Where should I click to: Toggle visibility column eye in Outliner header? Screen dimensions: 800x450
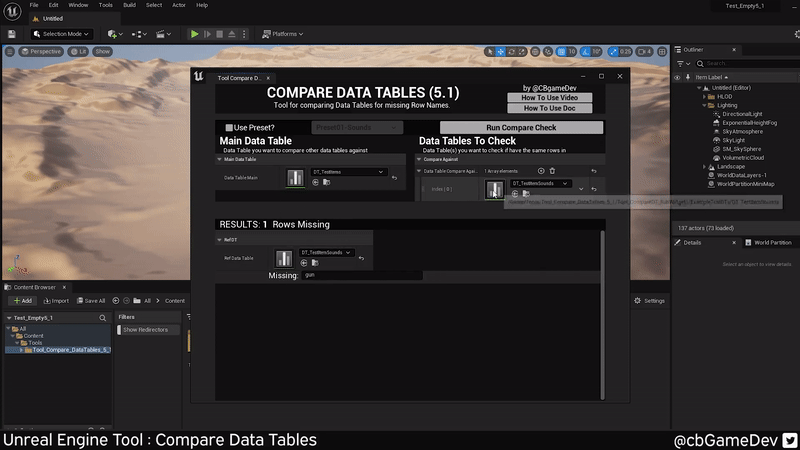coord(678,77)
